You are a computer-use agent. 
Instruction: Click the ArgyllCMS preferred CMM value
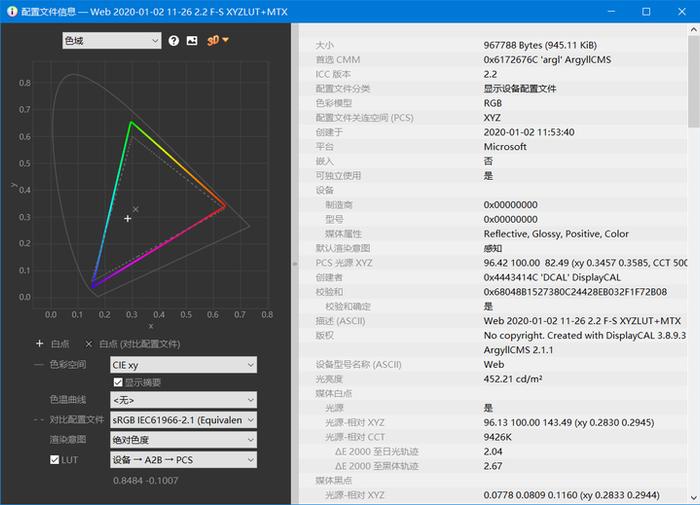click(x=547, y=59)
